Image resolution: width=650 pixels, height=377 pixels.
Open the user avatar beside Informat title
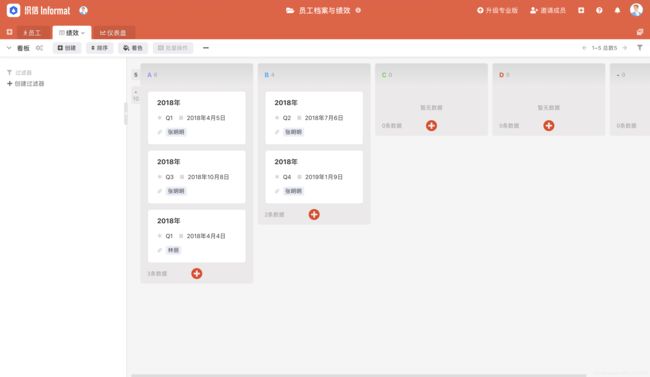[83, 10]
